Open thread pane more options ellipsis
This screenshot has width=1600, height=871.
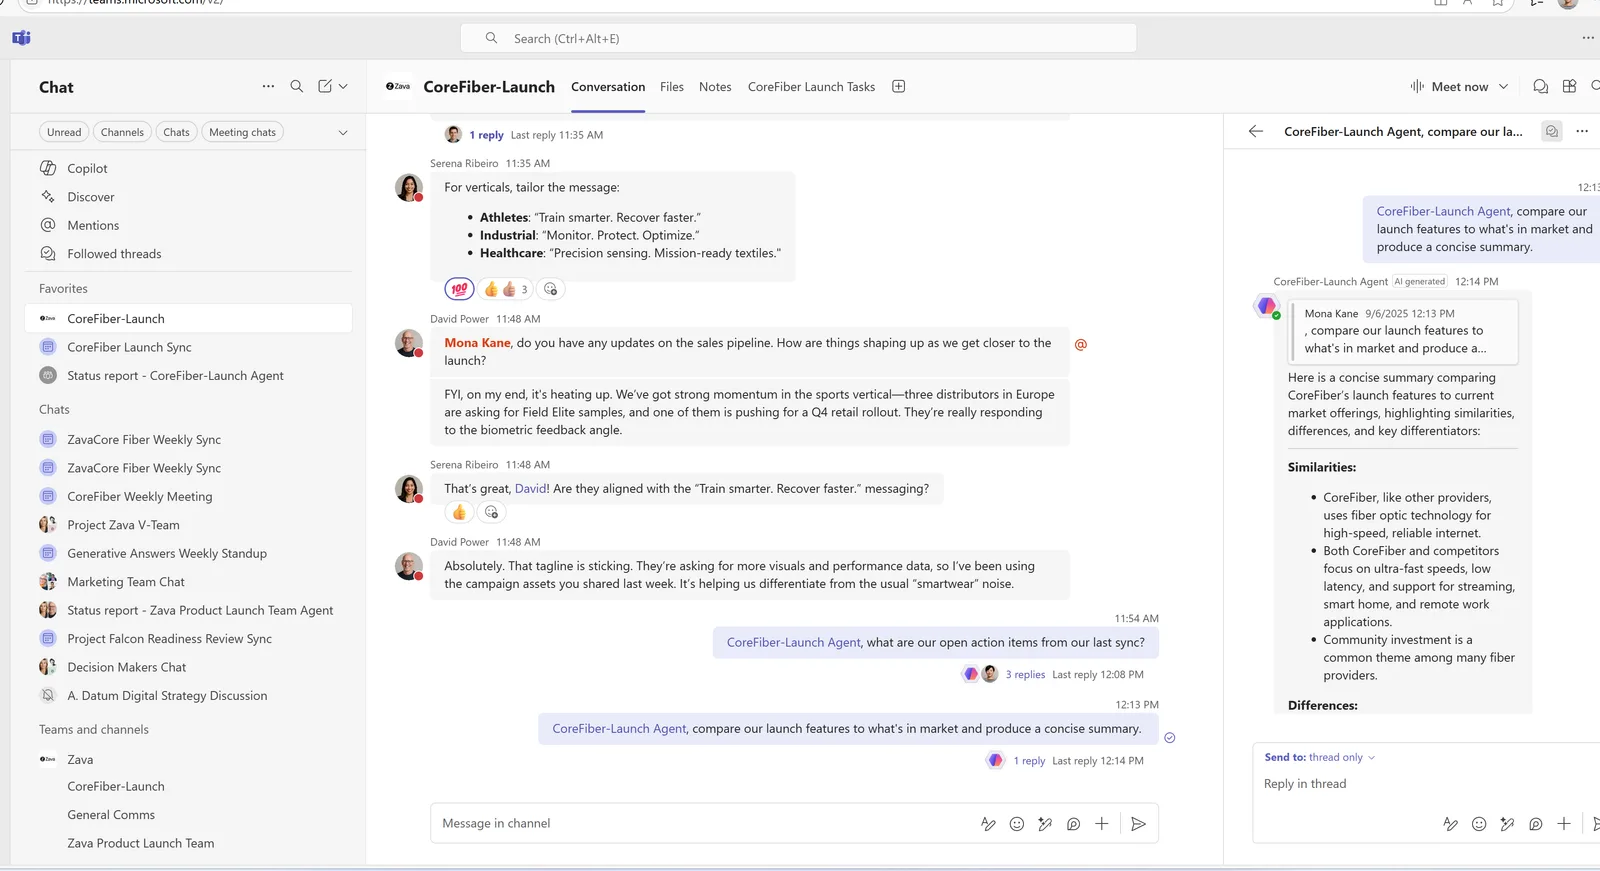click(x=1582, y=131)
